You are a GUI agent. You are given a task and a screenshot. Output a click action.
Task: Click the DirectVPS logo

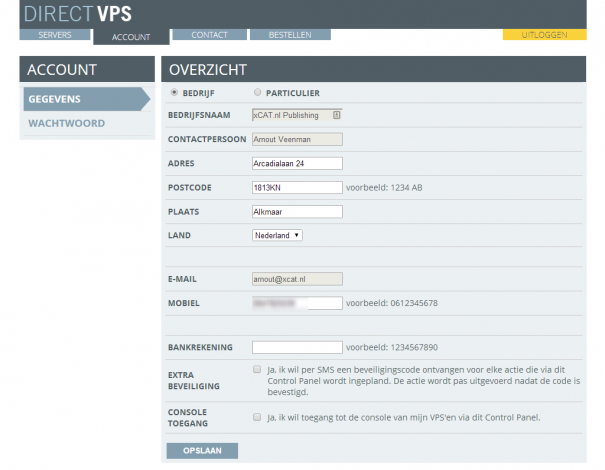[x=76, y=14]
